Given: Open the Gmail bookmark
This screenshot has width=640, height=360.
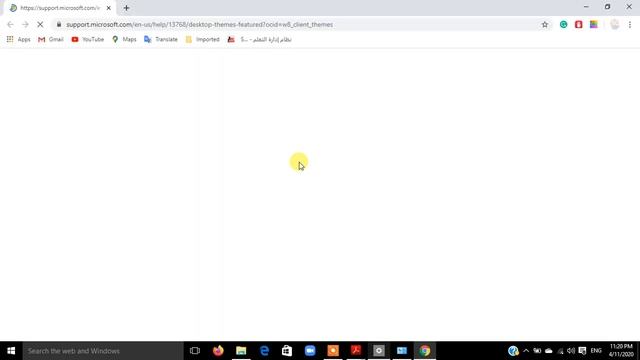Looking at the screenshot, I should click(x=51, y=39).
